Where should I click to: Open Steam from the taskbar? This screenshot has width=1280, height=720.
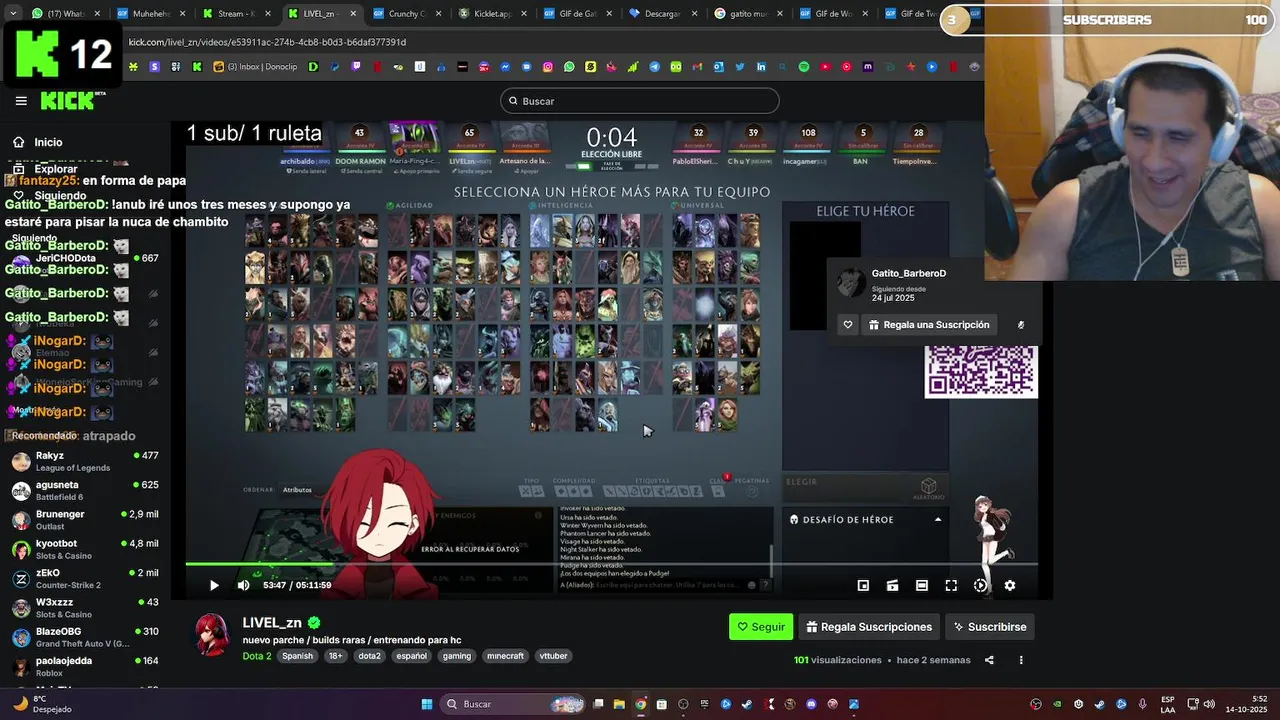(747, 704)
